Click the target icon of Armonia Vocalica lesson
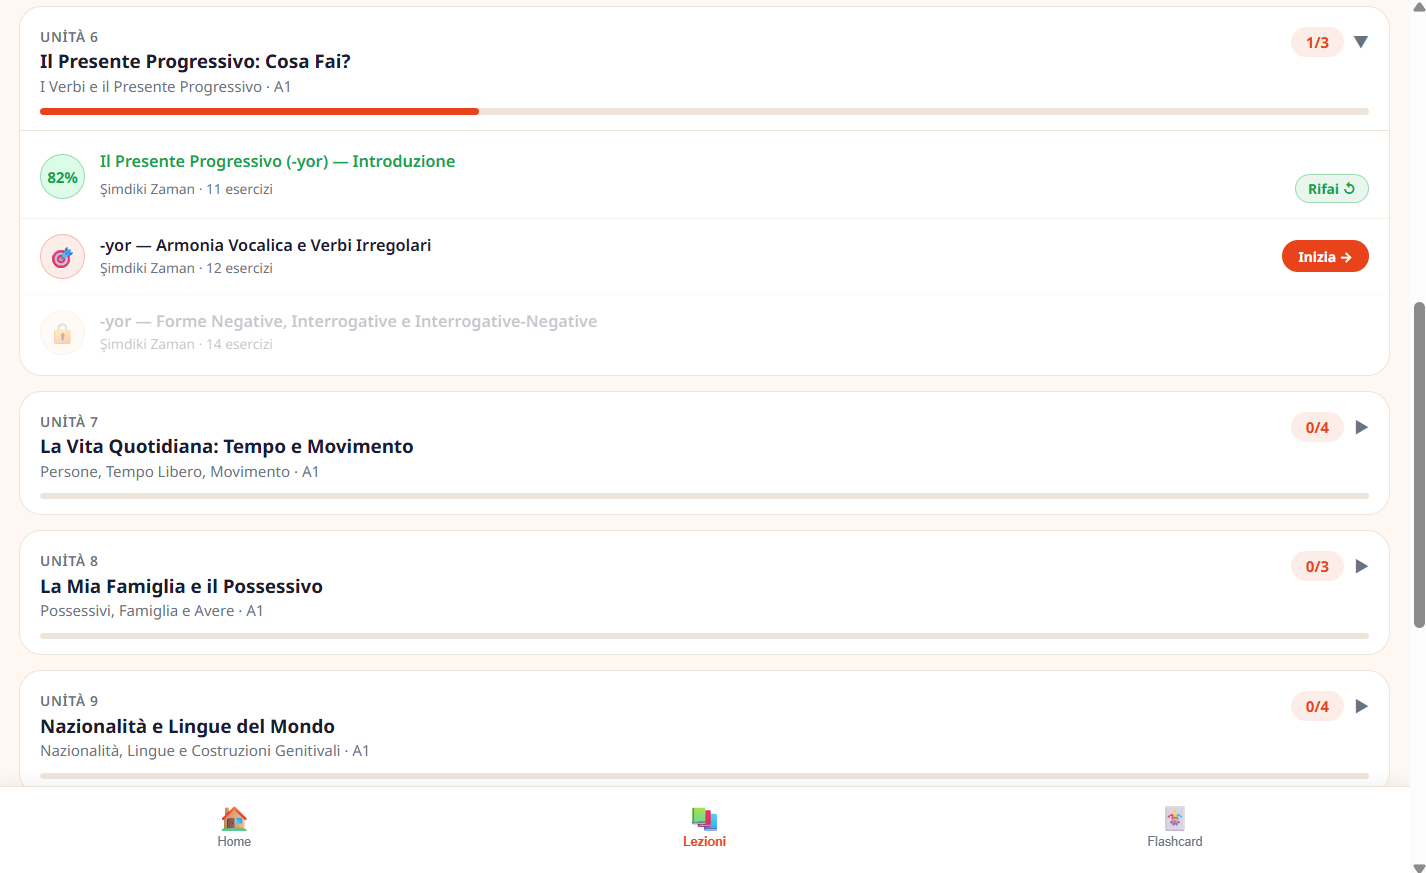Viewport: 1426px width, 873px height. click(x=62, y=257)
